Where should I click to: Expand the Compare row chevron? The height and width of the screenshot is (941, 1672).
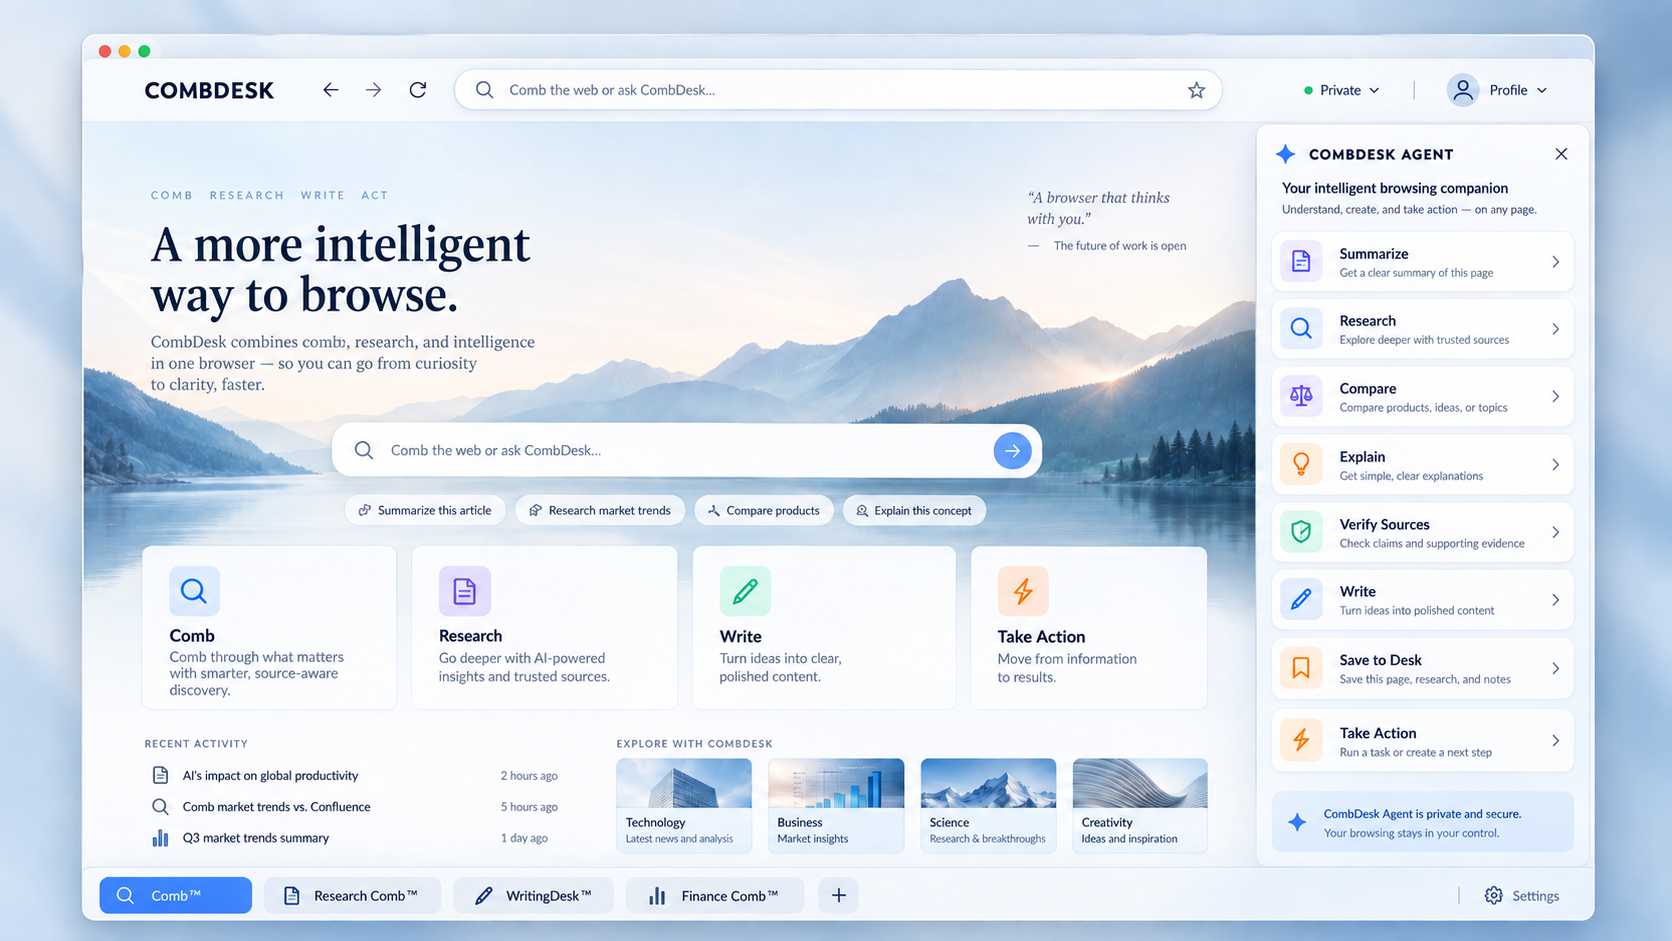pos(1555,396)
